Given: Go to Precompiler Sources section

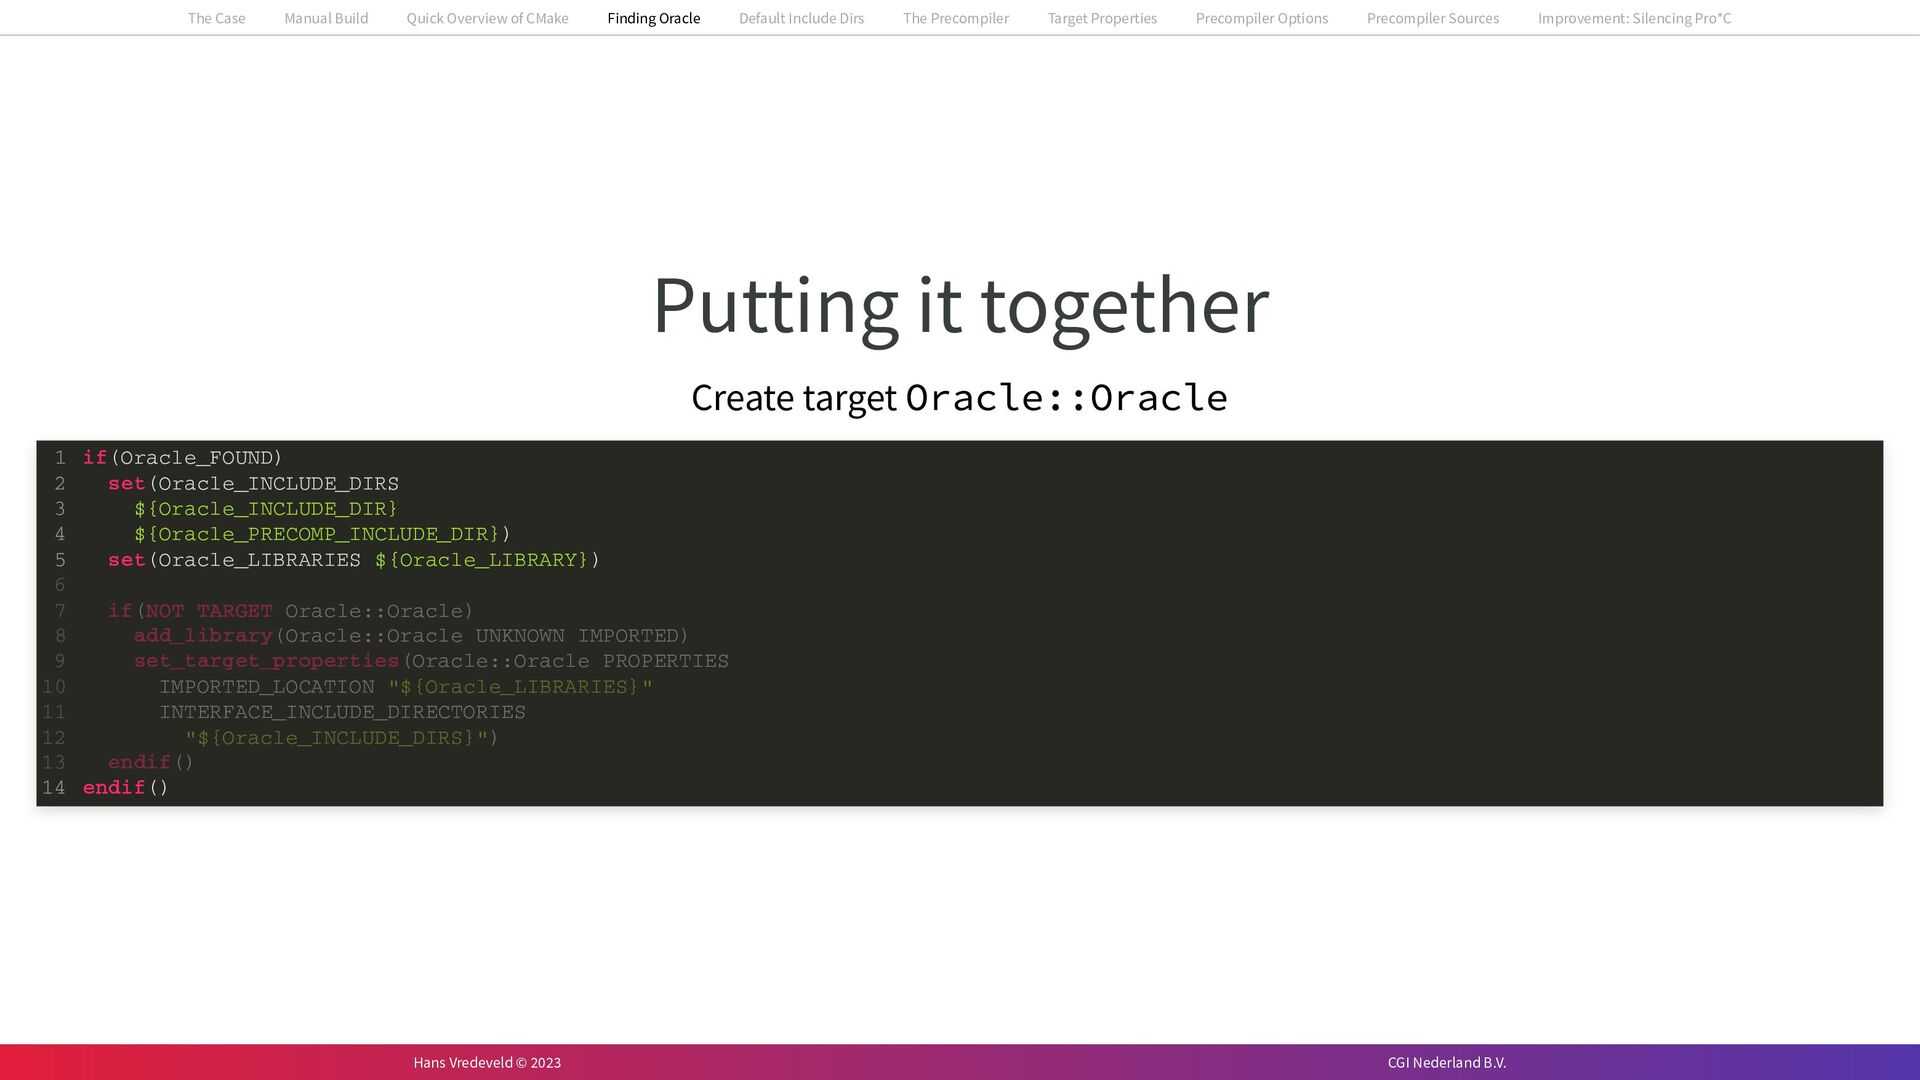Looking at the screenshot, I should (x=1432, y=18).
